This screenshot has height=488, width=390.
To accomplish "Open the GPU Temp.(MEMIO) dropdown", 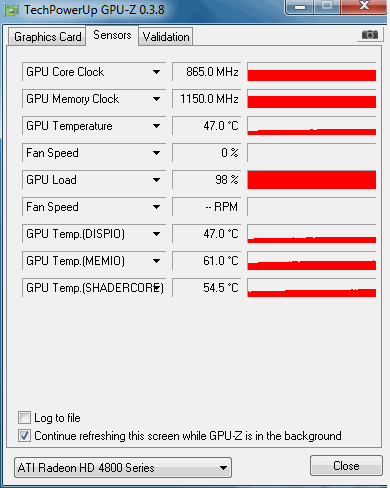I will tap(157, 261).
